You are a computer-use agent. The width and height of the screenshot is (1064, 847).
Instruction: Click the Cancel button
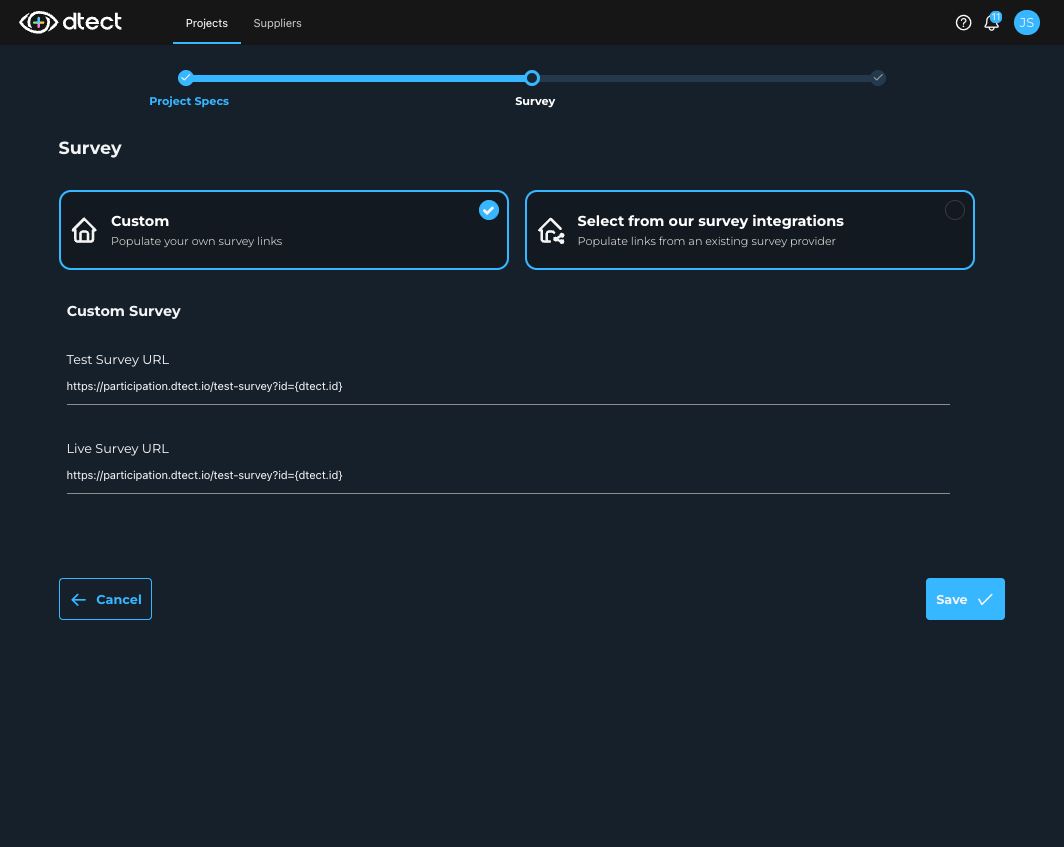coord(105,599)
